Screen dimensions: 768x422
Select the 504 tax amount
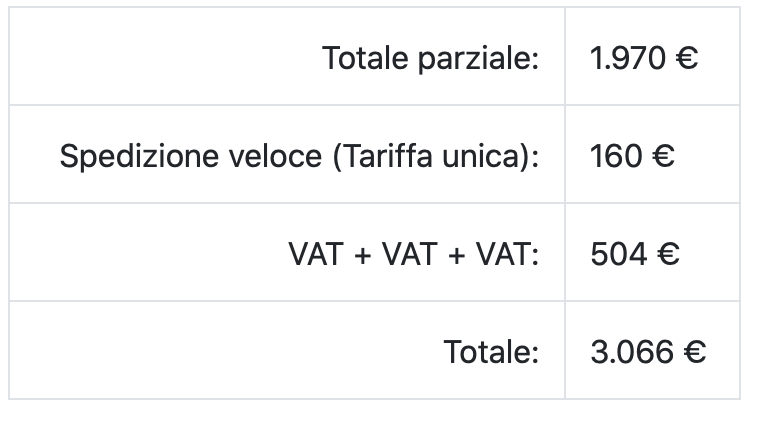[x=619, y=255]
